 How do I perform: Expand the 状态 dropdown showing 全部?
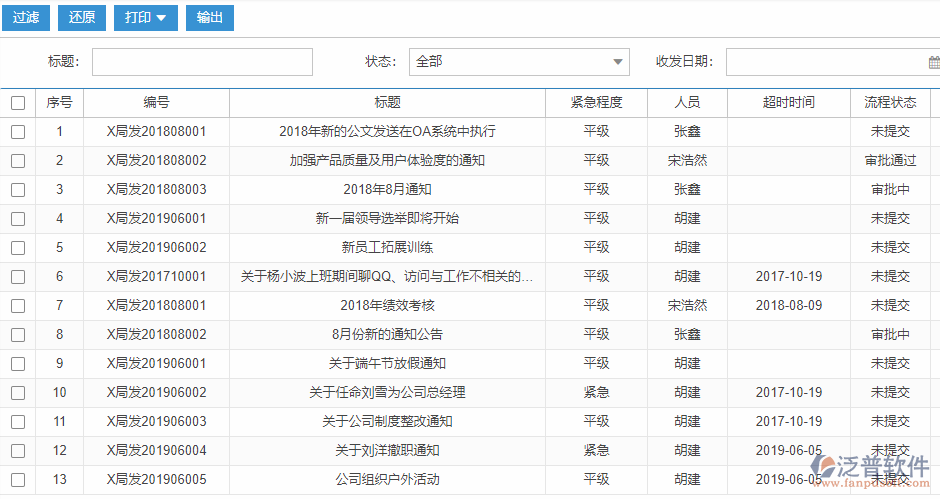(519, 62)
